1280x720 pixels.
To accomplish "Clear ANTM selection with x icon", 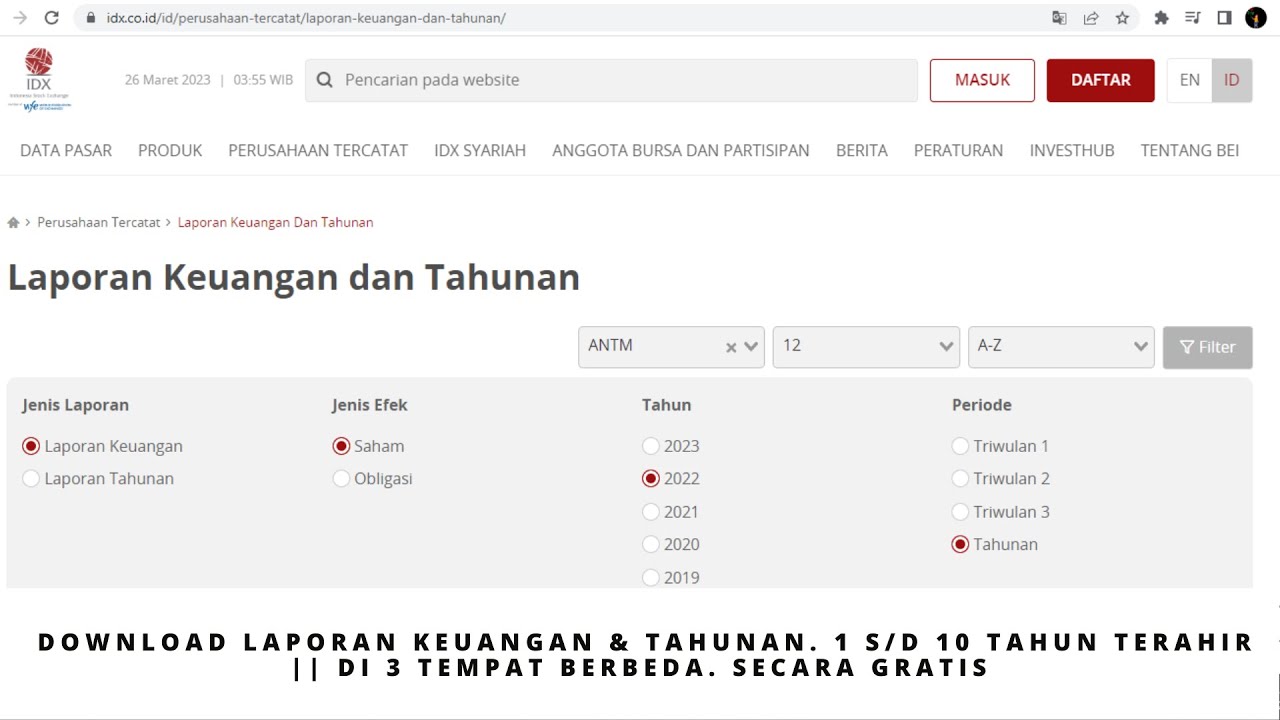I will [x=731, y=347].
